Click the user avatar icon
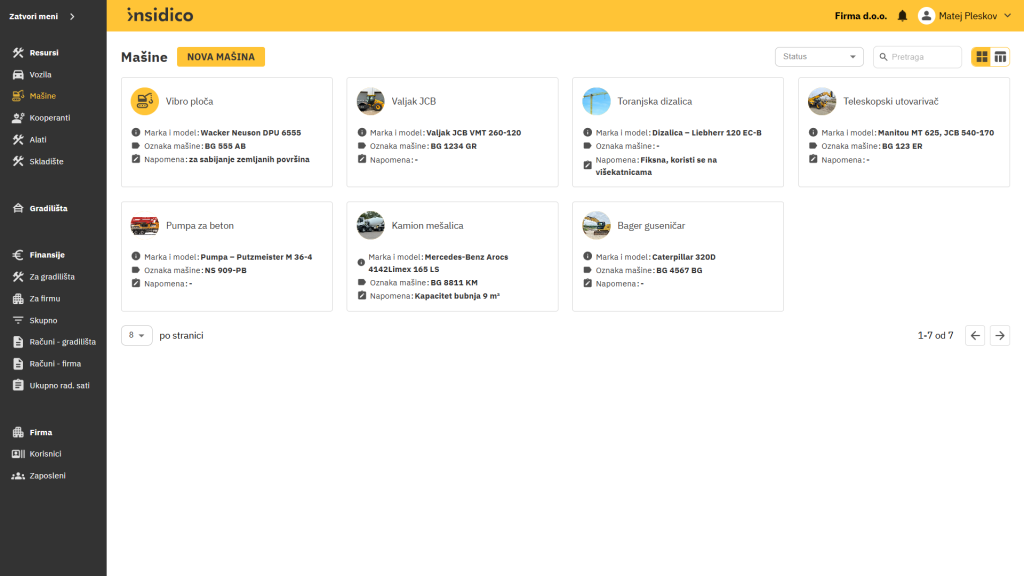This screenshot has width=1024, height=576. click(x=926, y=16)
